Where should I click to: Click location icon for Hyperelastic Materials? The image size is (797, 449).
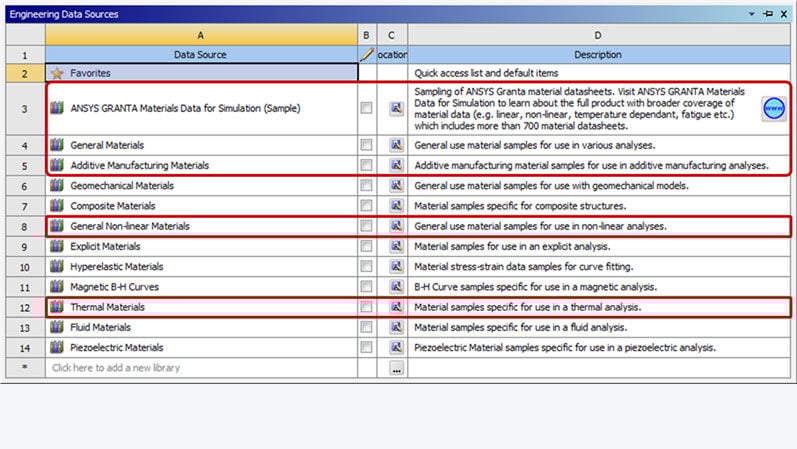(x=396, y=267)
